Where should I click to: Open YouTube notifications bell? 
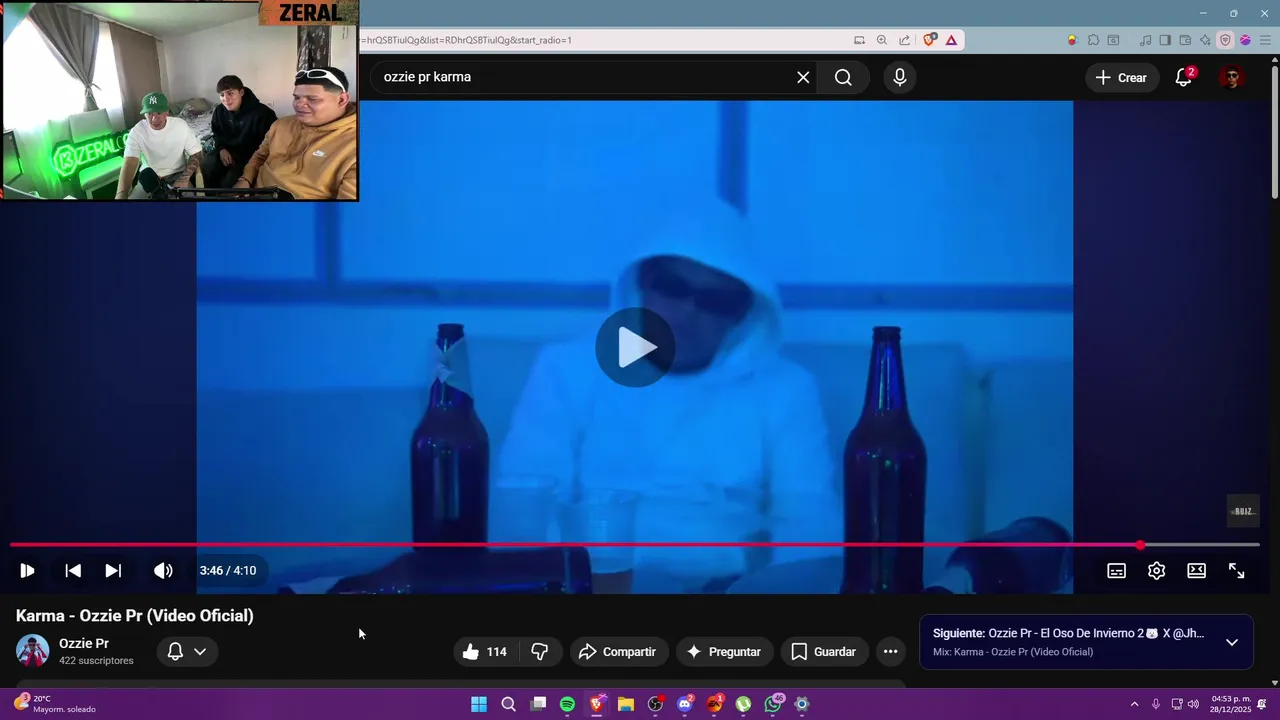click(1184, 77)
